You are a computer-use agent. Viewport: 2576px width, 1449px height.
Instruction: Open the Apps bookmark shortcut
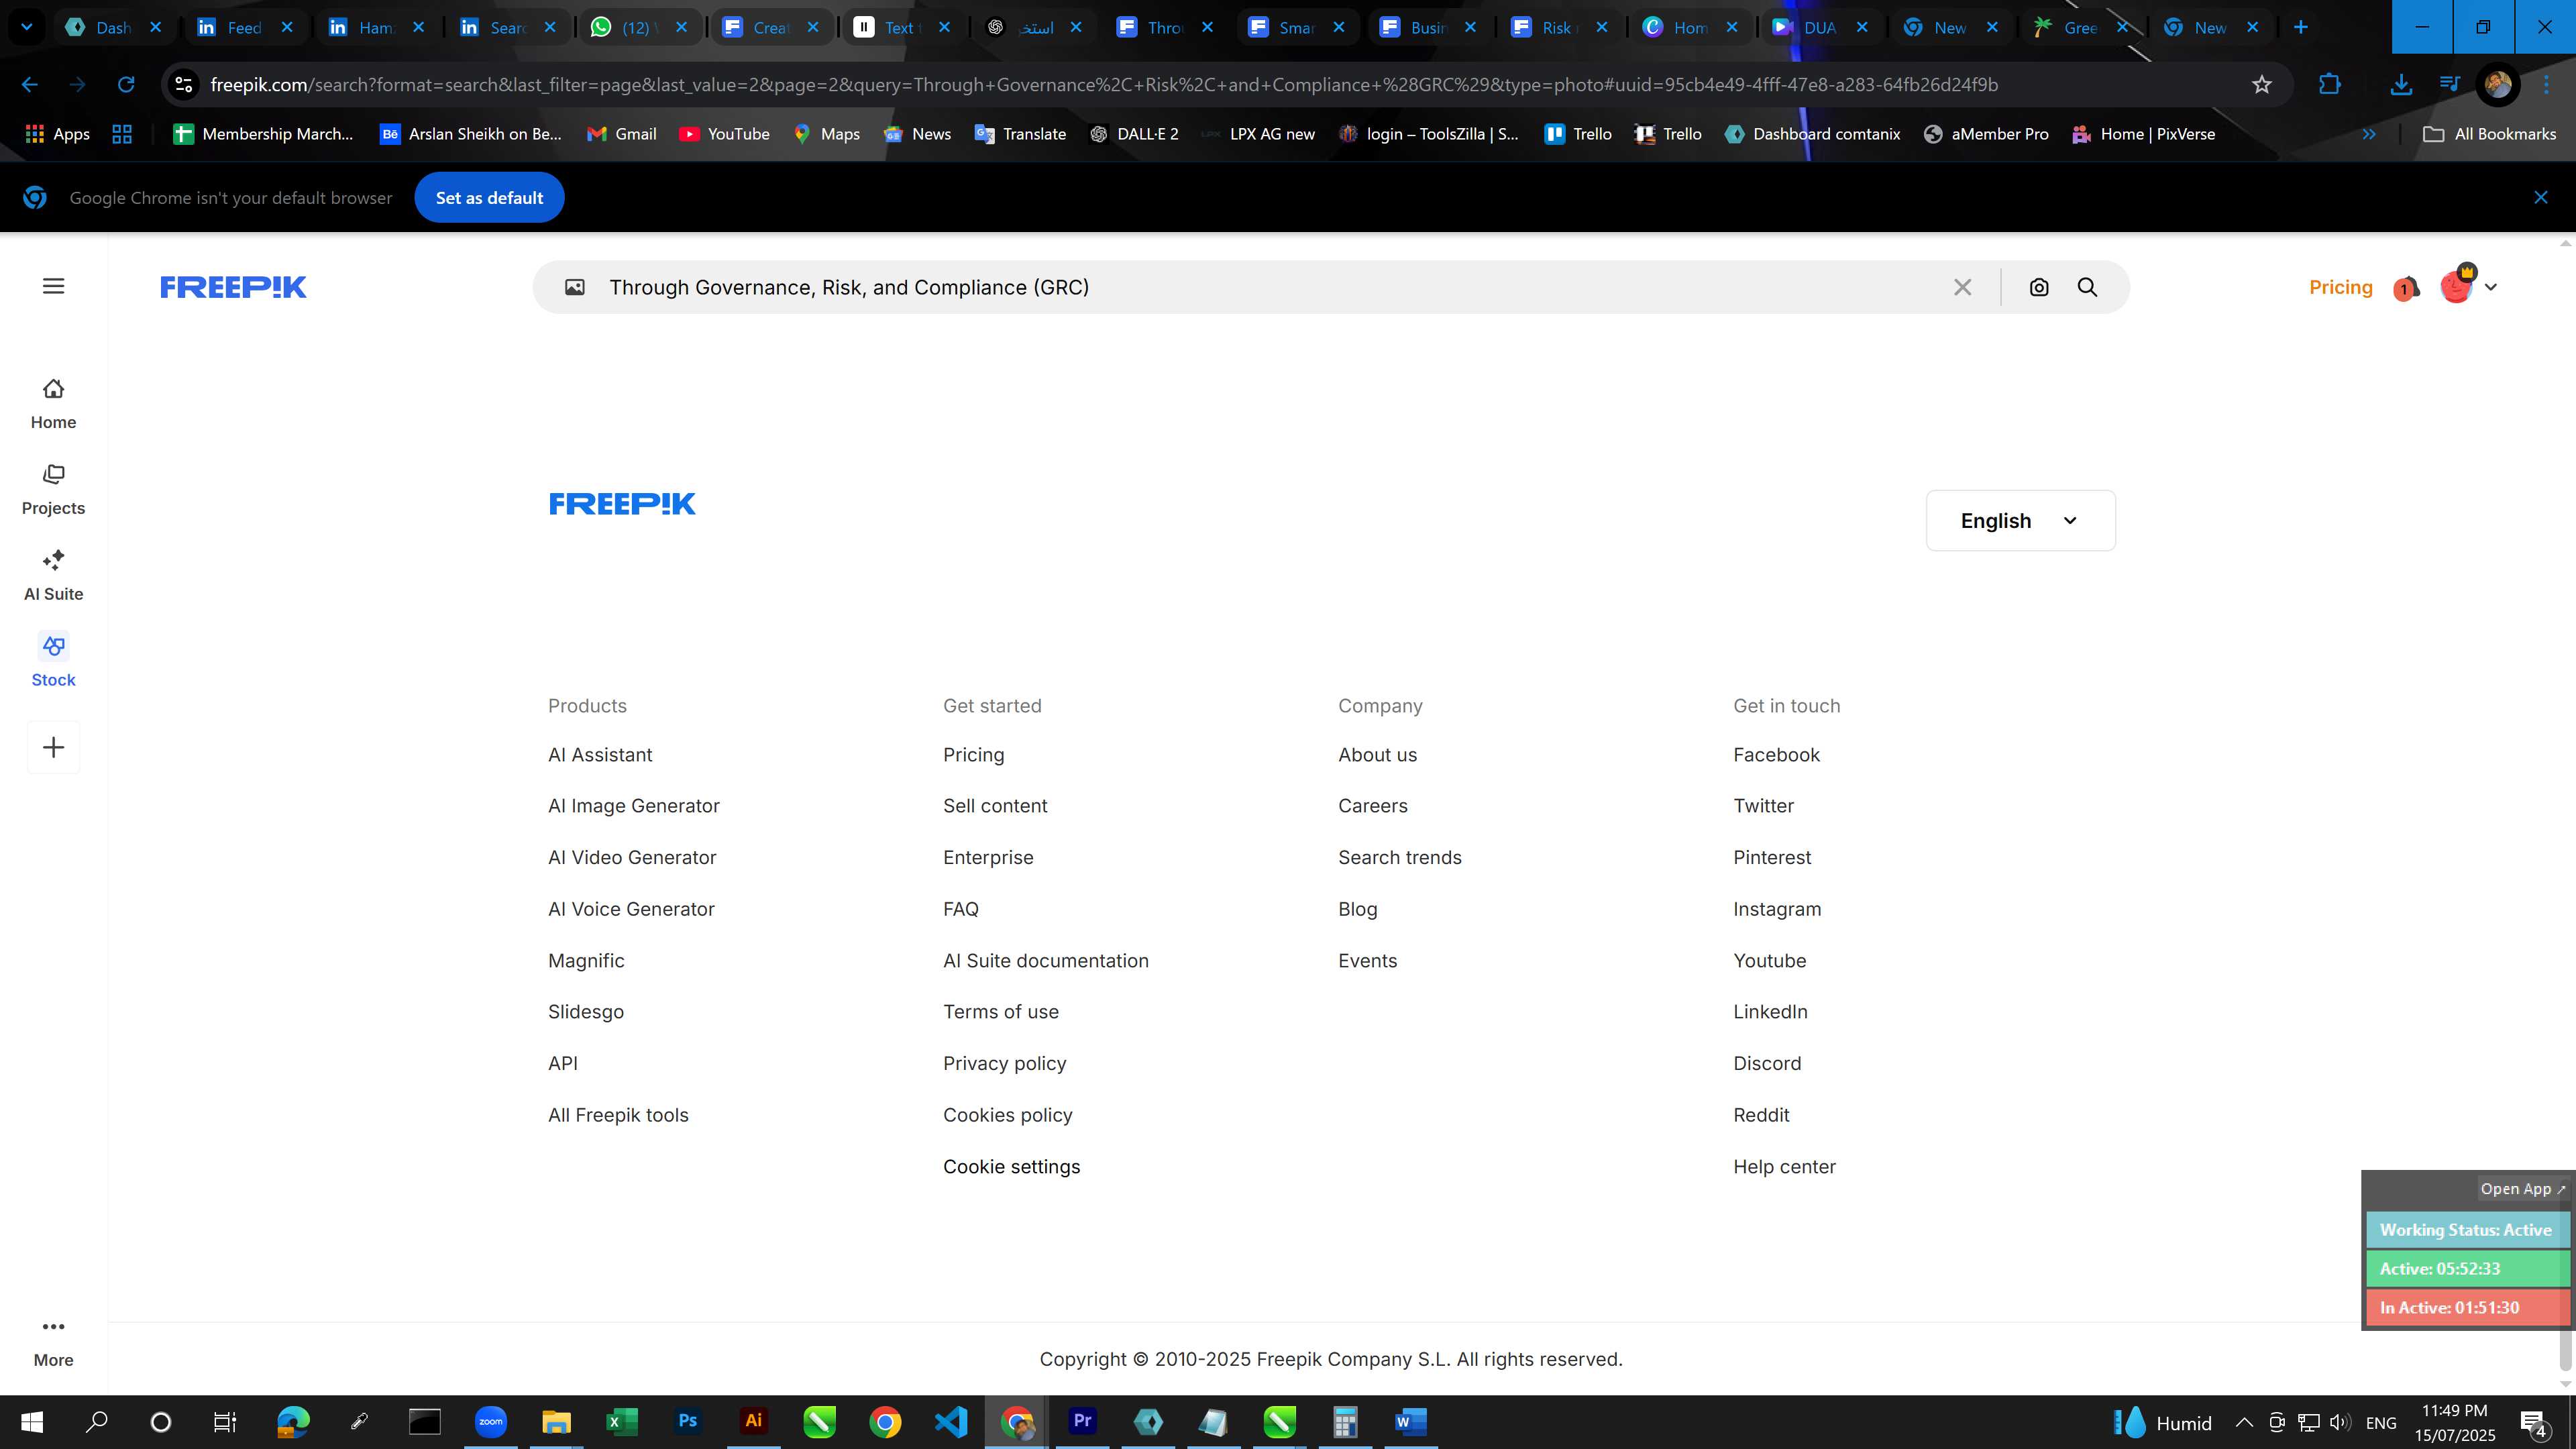[57, 134]
